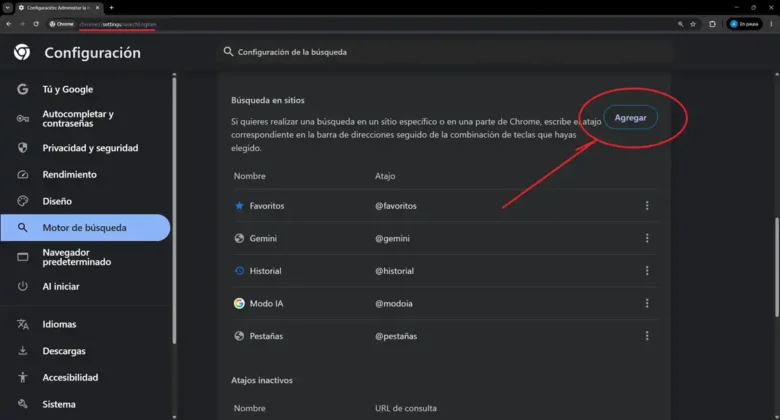Open the three-dot menu for Modo IA

(x=647, y=304)
